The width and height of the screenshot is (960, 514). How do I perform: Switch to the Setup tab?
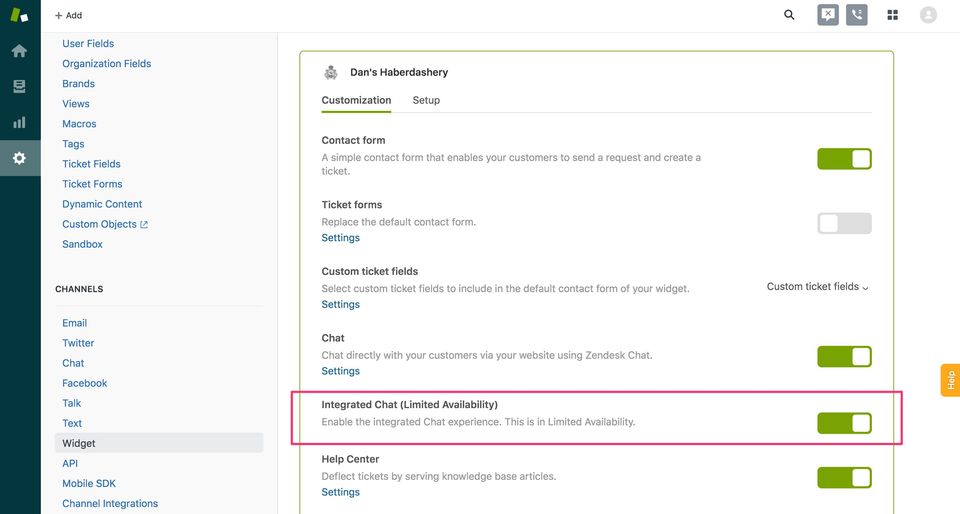(426, 100)
